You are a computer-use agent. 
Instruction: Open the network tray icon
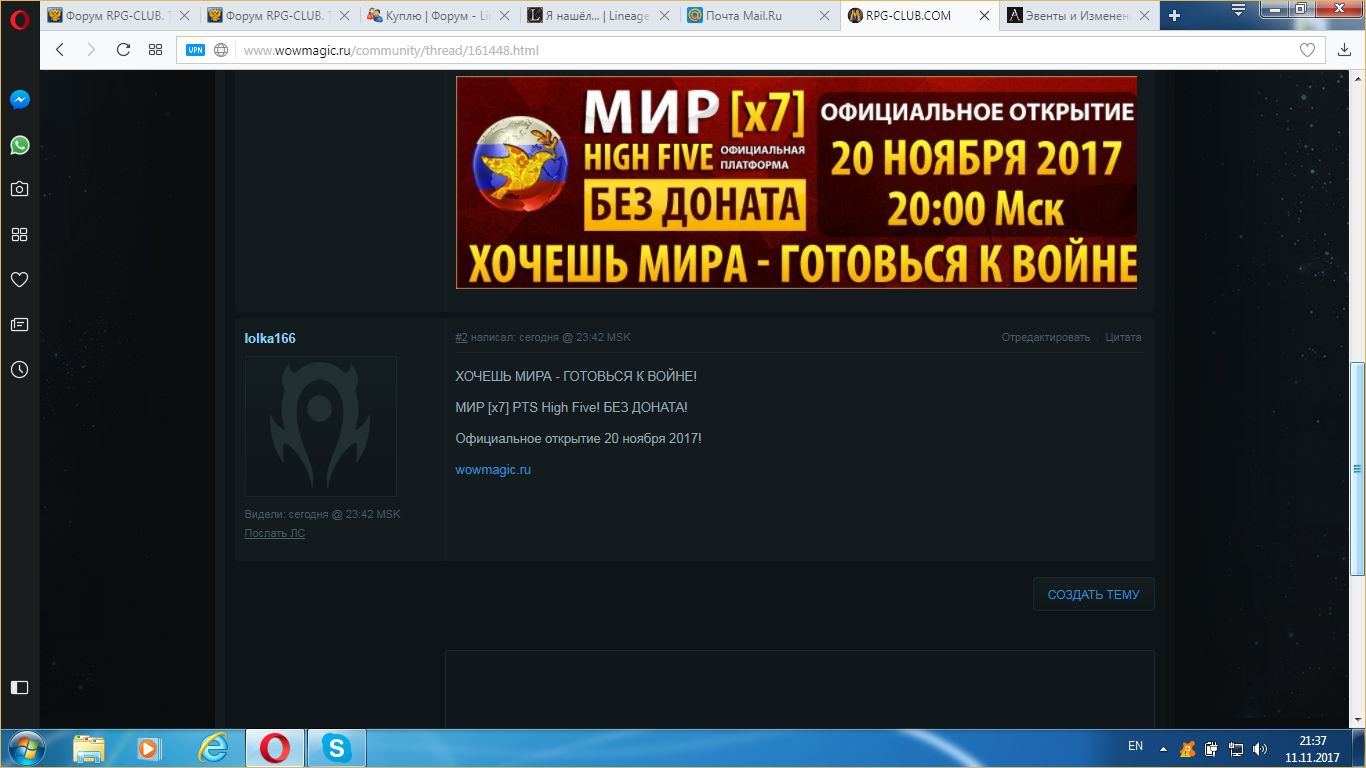pyautogui.click(x=1236, y=748)
